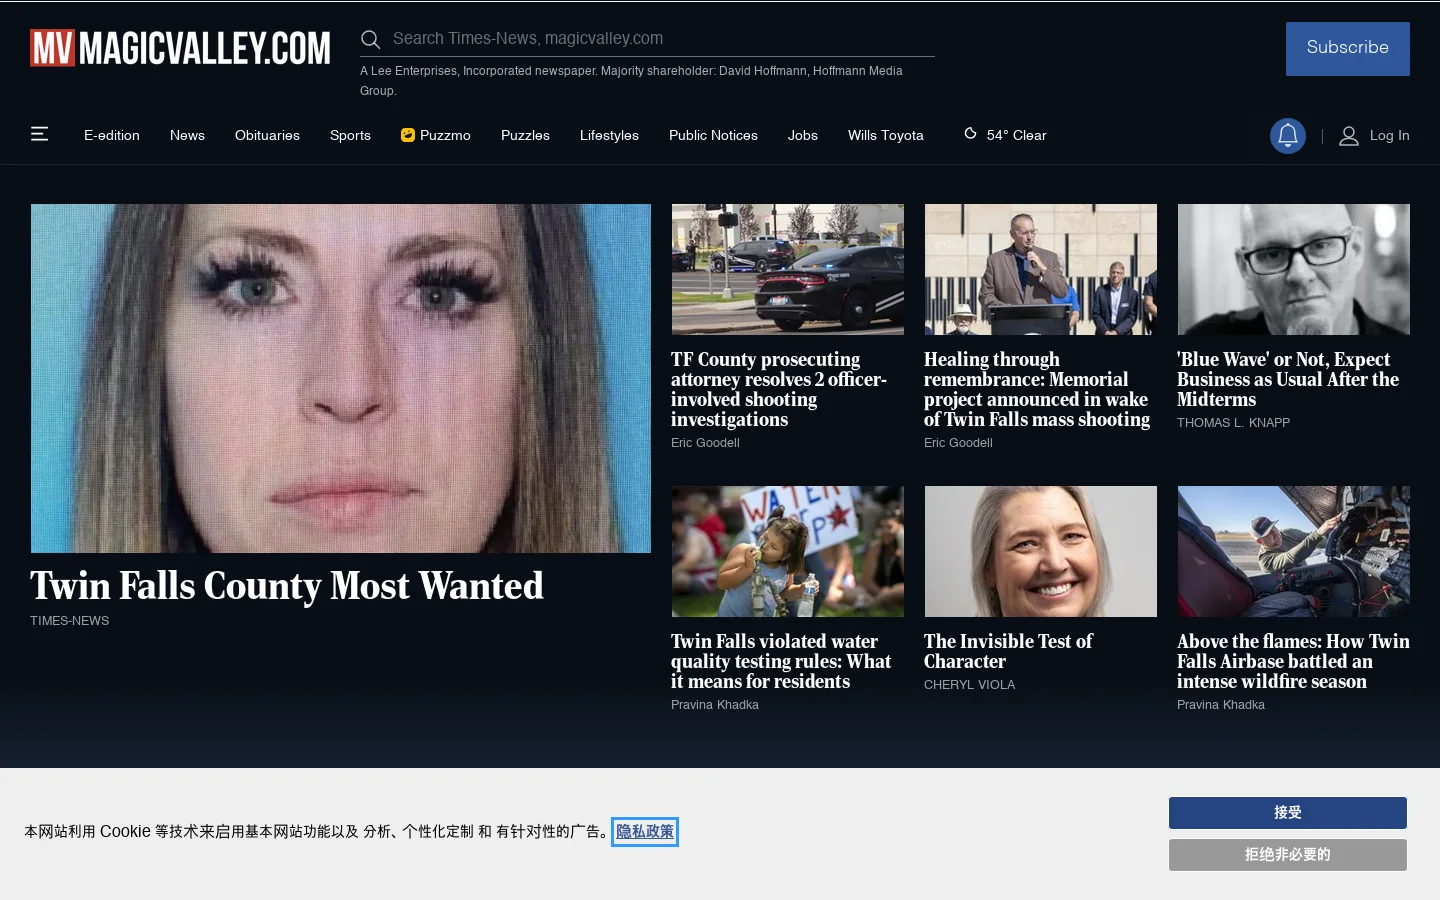Read TF County prosecuting attorney headline

click(x=779, y=389)
